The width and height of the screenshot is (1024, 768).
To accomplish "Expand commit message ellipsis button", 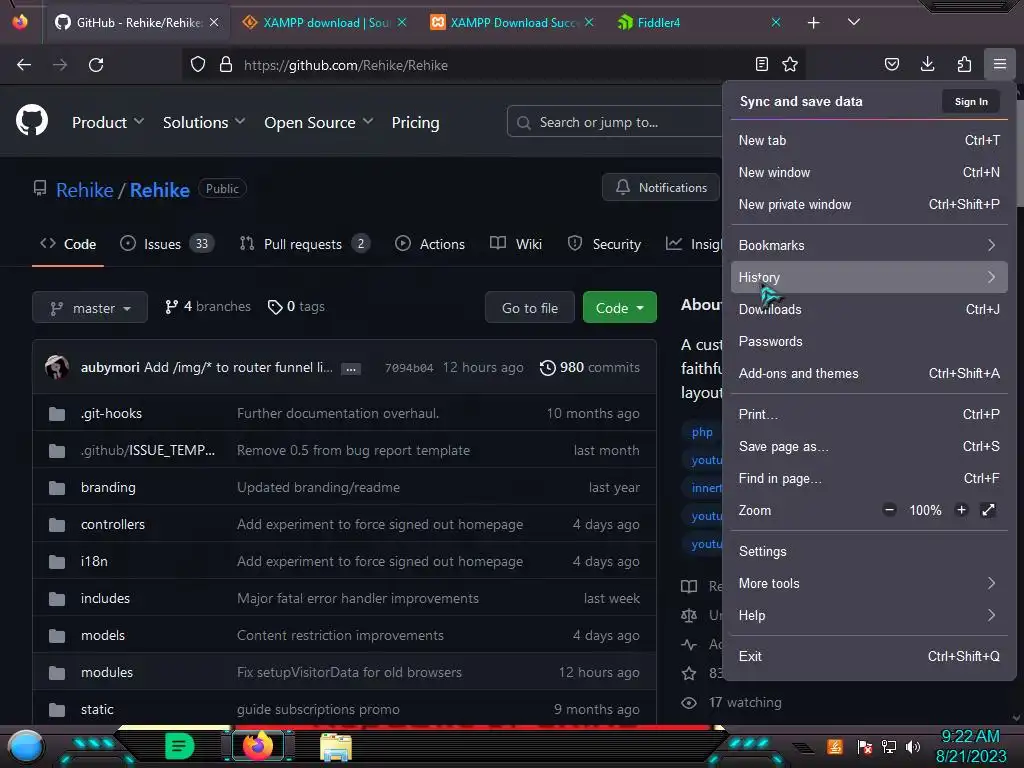I will [351, 369].
